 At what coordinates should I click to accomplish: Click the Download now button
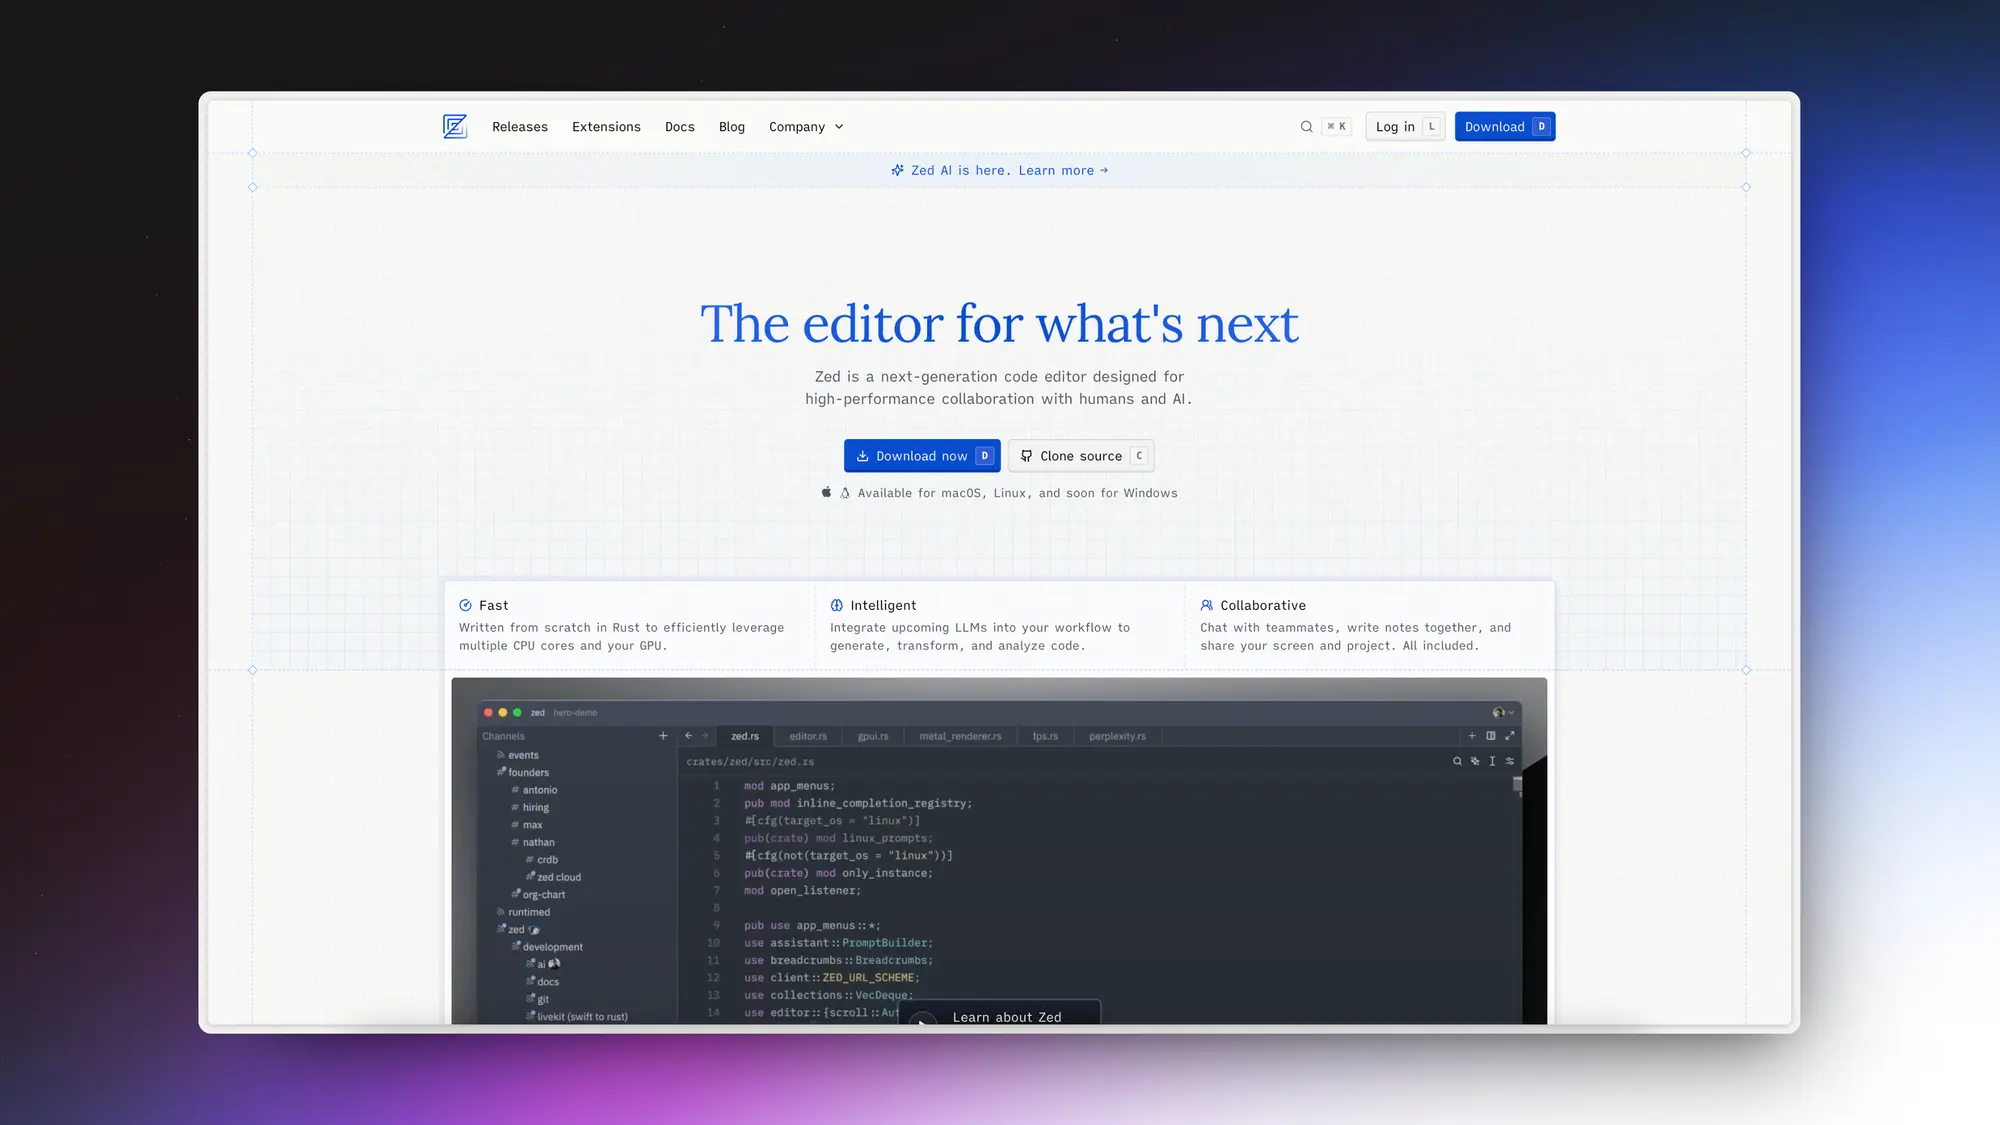[922, 455]
